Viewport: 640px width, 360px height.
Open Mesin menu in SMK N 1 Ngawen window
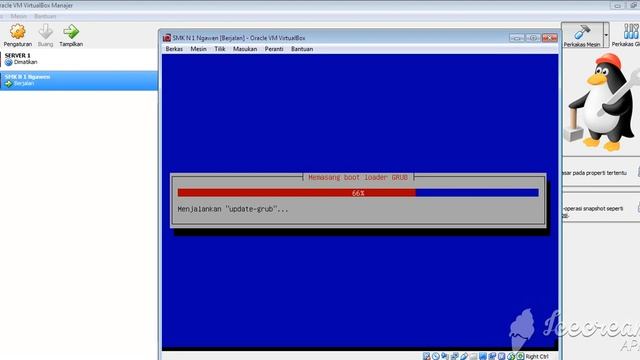click(x=198, y=49)
